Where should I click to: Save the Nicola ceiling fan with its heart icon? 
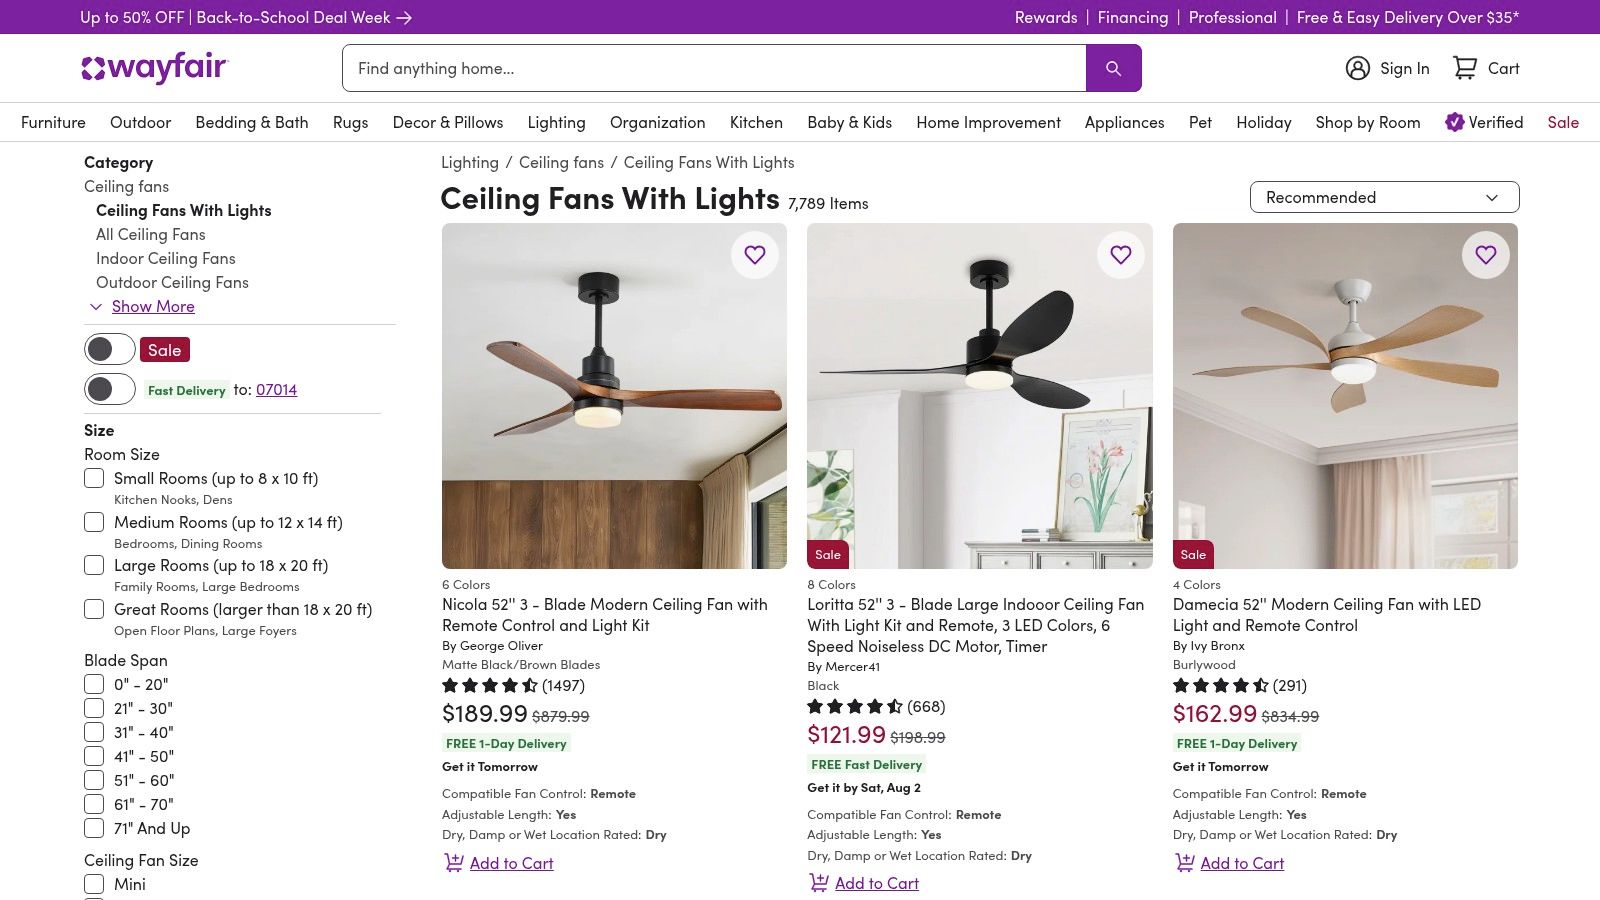[x=755, y=255]
